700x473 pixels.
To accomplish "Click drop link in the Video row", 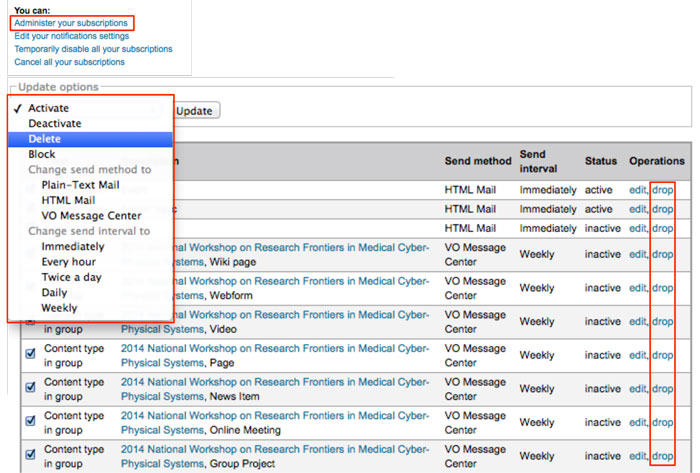I will point(662,321).
